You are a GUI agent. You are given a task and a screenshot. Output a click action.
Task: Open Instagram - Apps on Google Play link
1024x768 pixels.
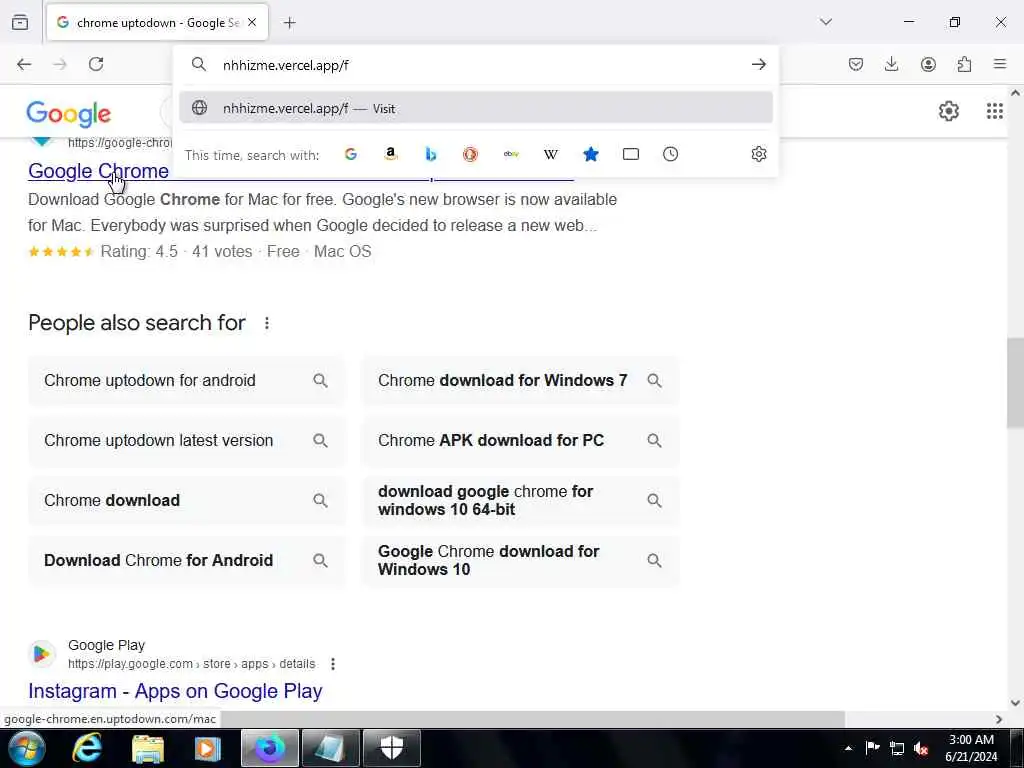coord(175,691)
